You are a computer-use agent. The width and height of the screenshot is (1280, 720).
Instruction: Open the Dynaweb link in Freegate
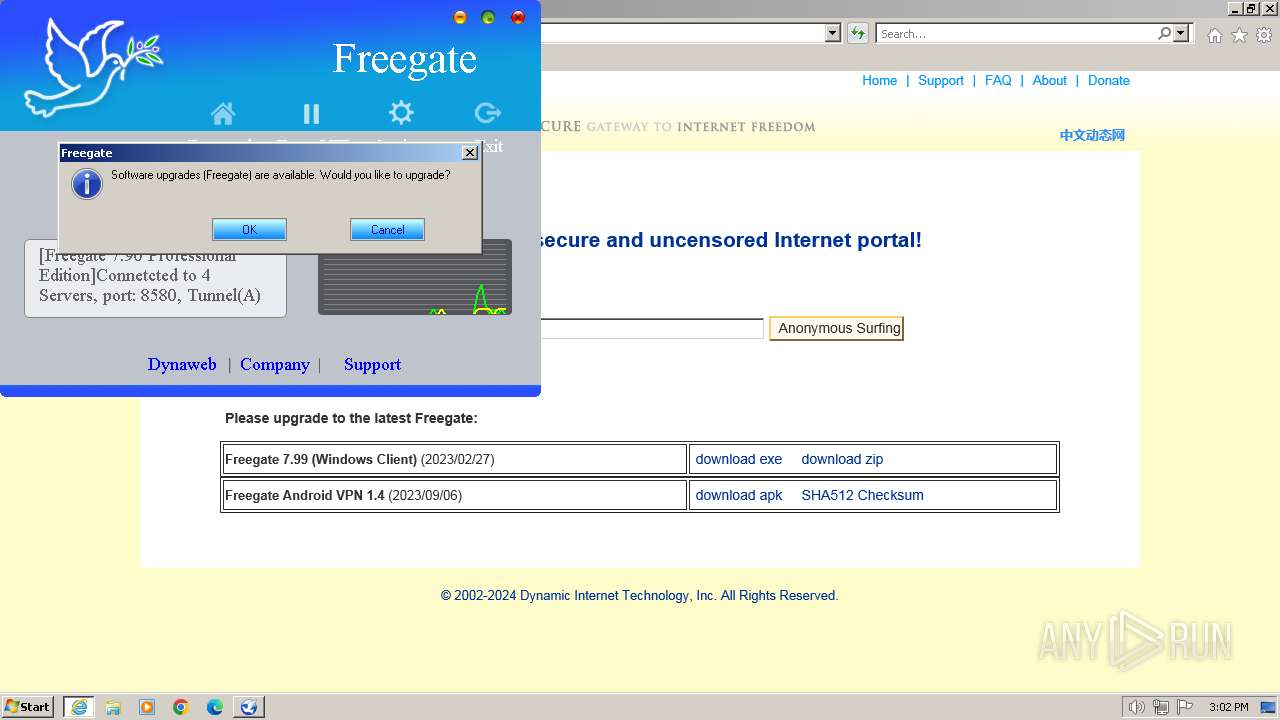(x=182, y=364)
